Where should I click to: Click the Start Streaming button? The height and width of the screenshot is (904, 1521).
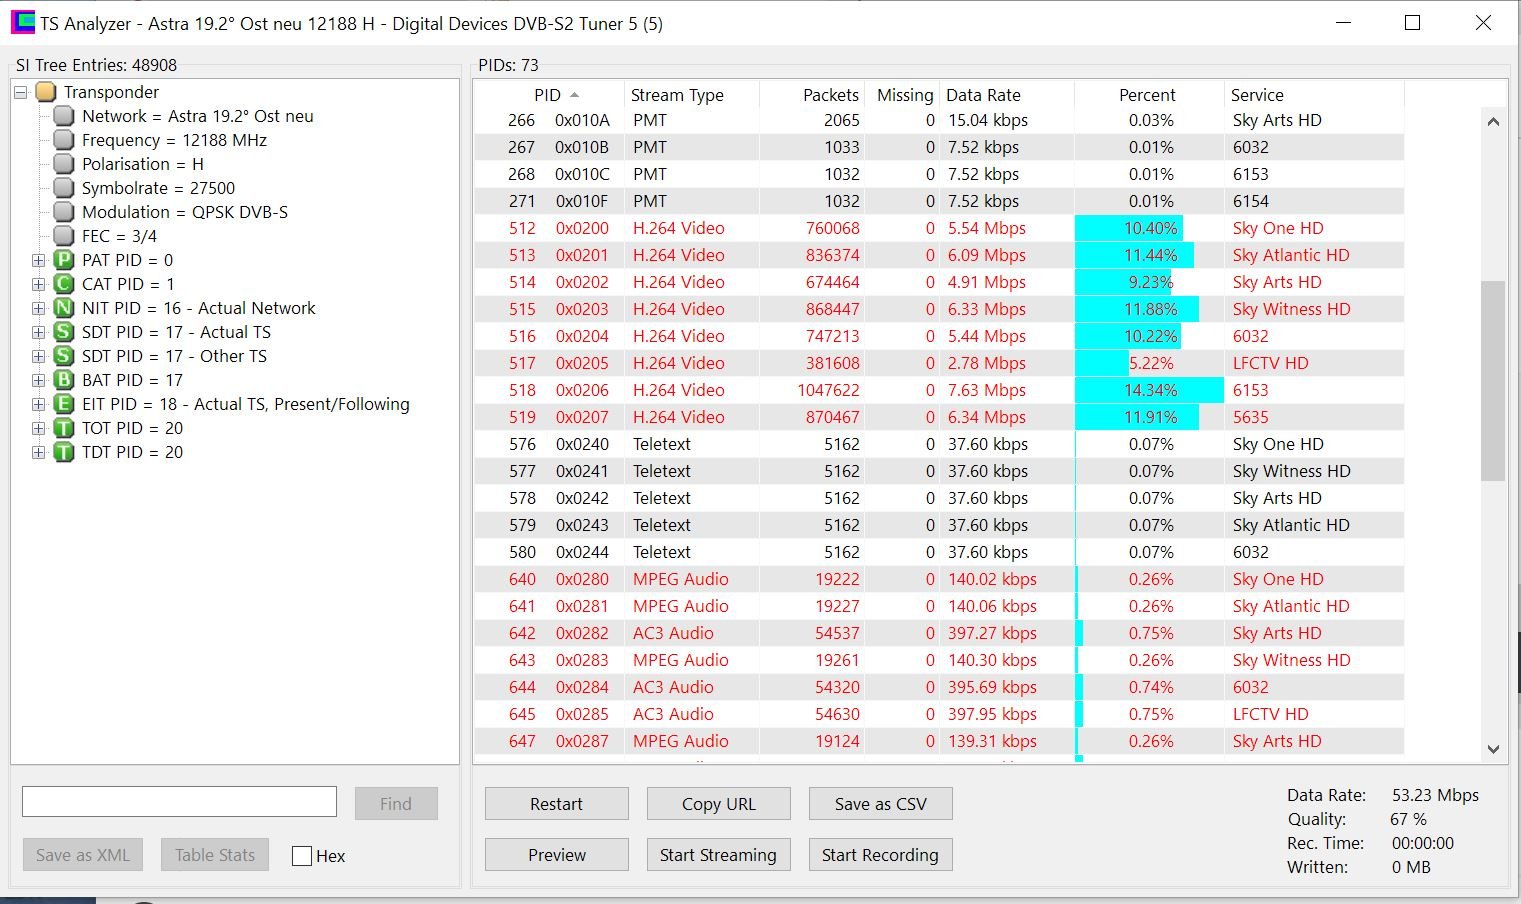click(718, 855)
